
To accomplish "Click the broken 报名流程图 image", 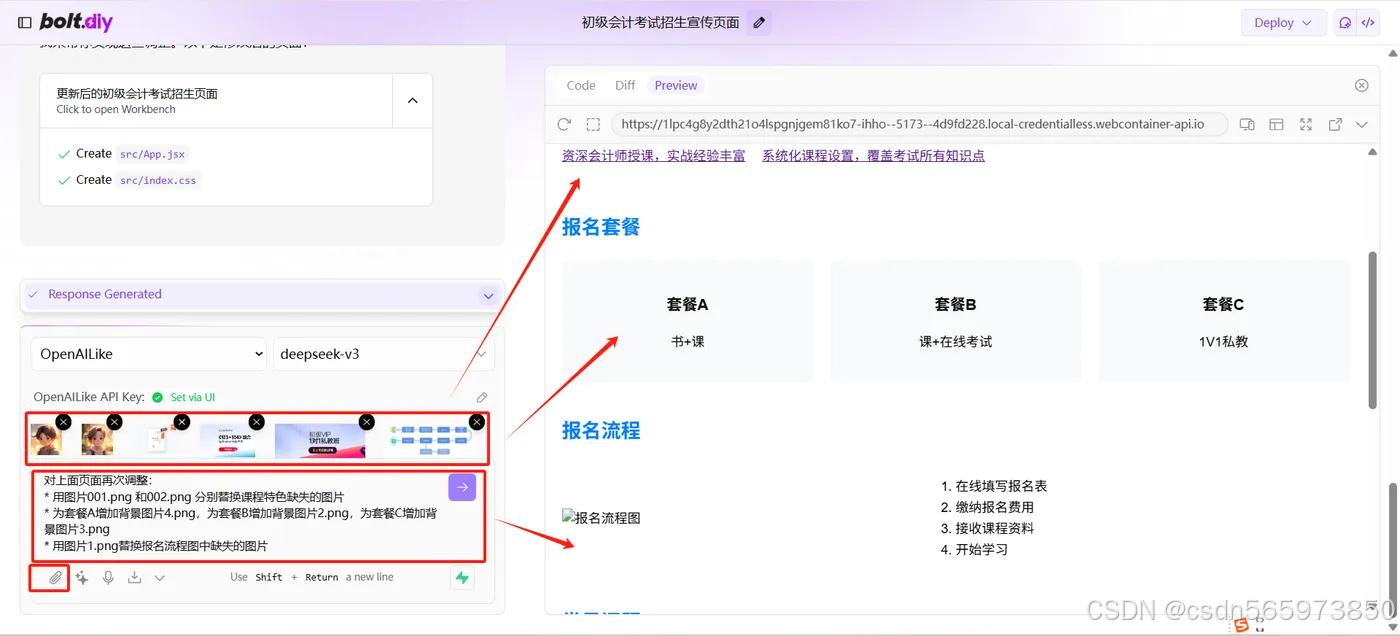I will [601, 518].
